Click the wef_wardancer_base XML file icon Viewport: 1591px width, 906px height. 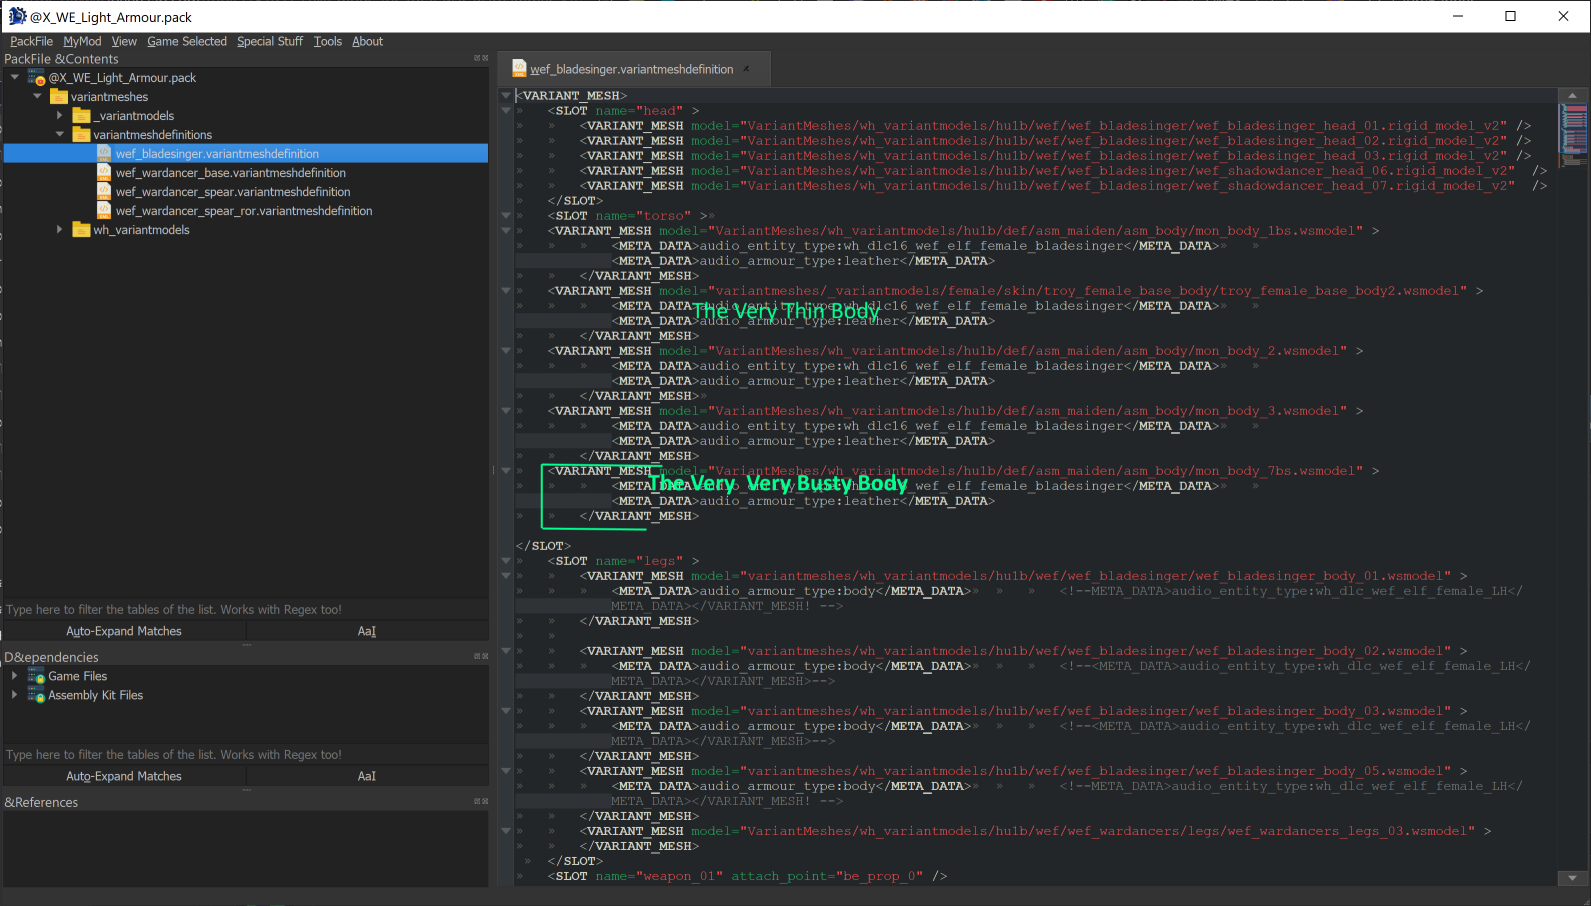[x=104, y=172]
